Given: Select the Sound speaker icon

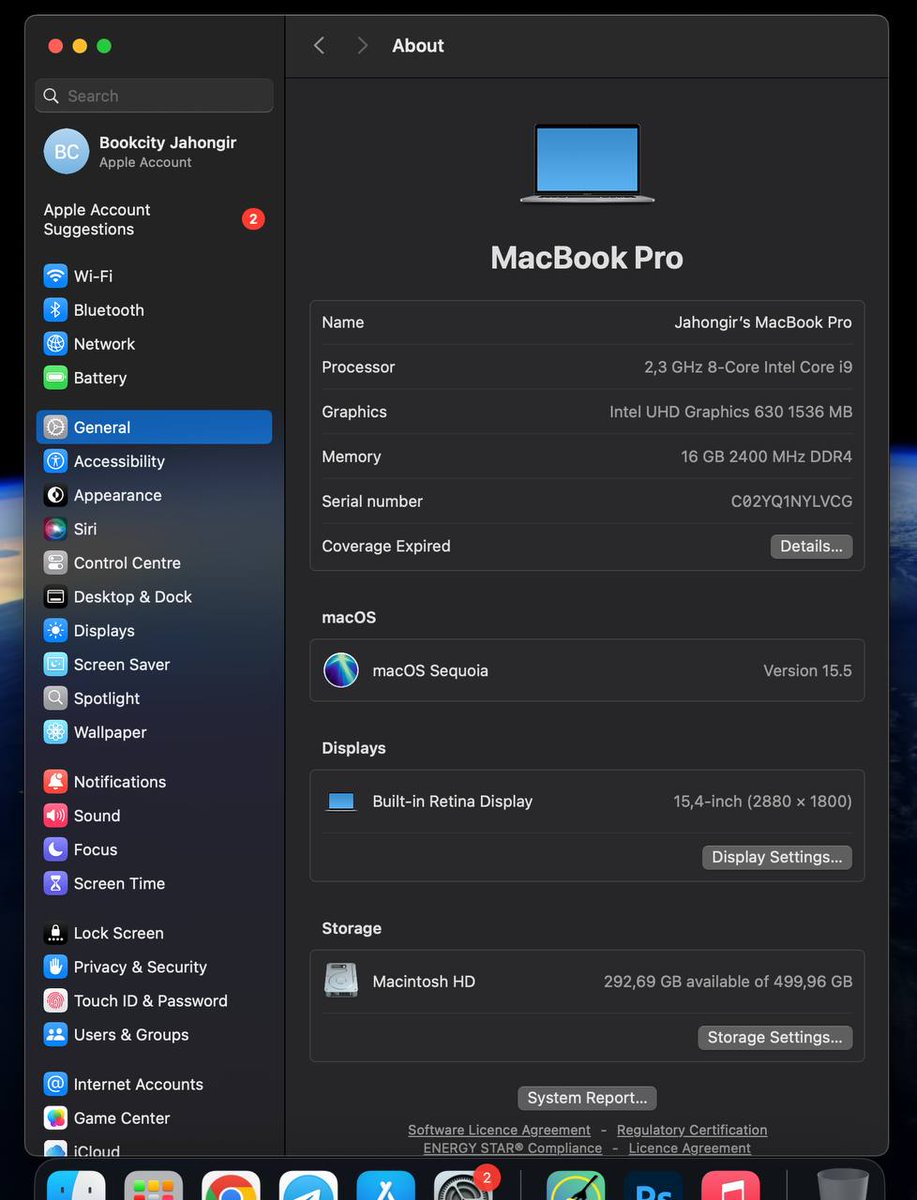Looking at the screenshot, I should (x=56, y=816).
